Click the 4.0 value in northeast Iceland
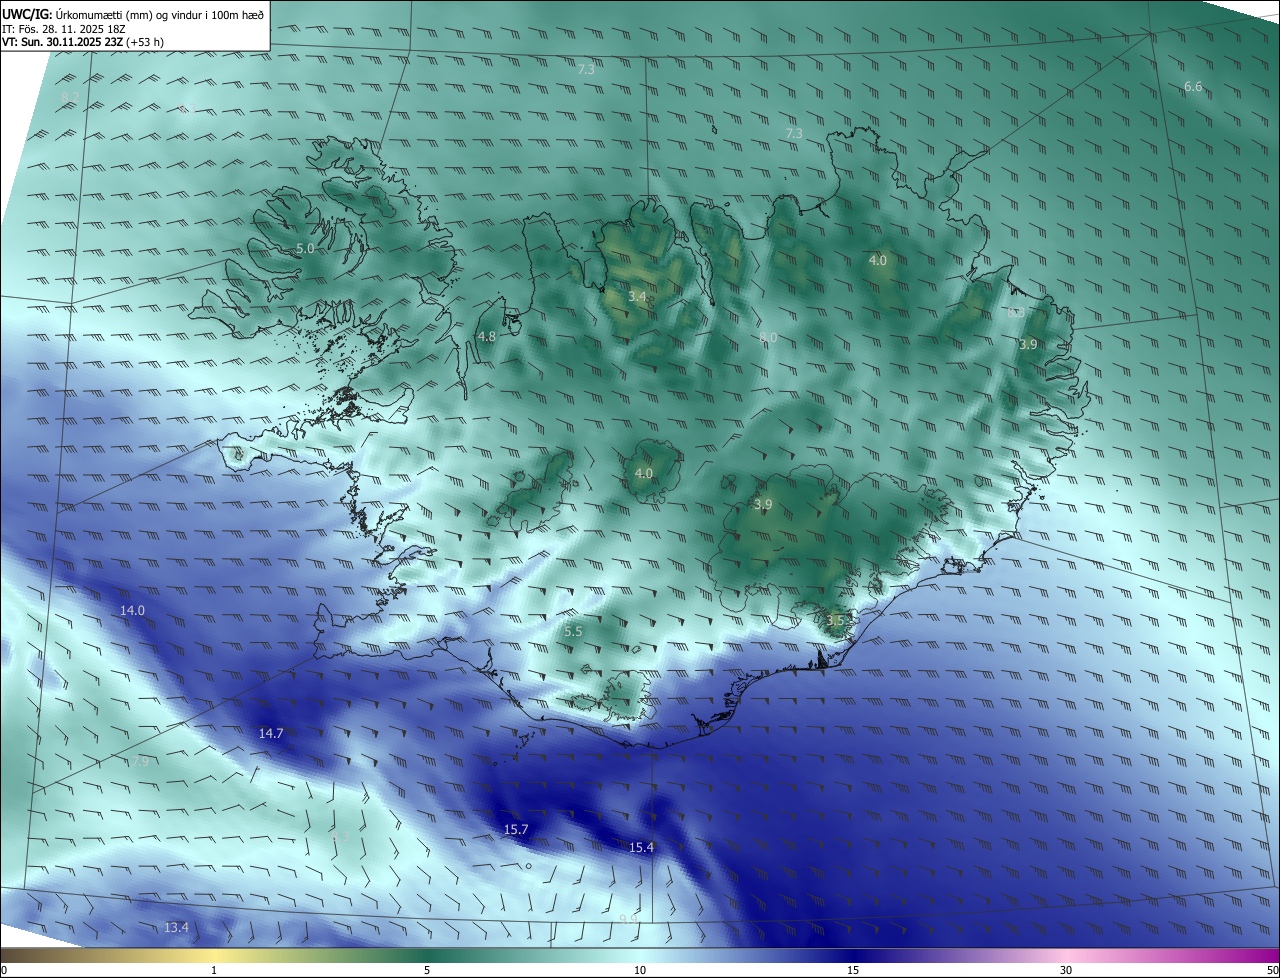This screenshot has height=978, width=1280. 877,261
